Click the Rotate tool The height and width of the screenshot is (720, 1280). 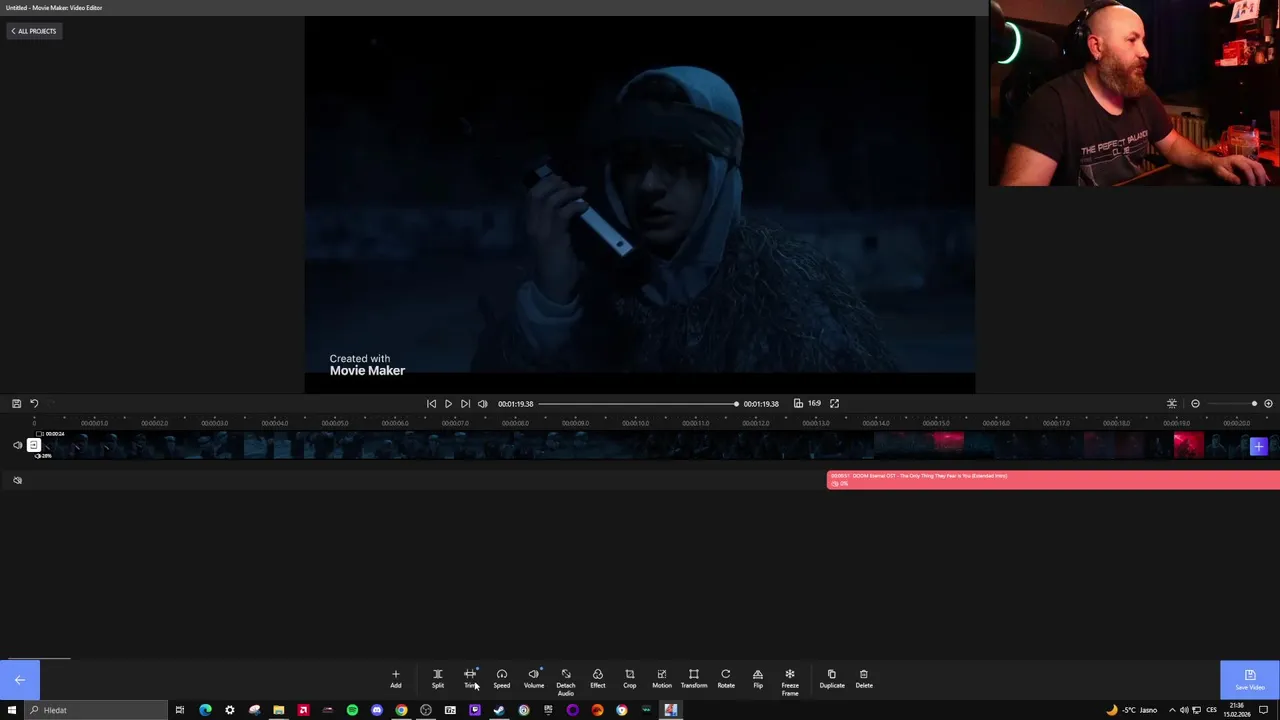(726, 679)
